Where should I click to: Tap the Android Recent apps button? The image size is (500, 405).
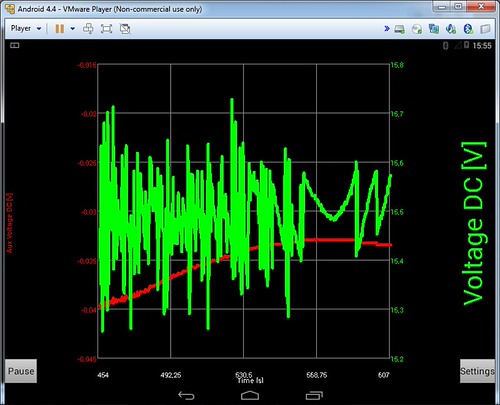(314, 396)
